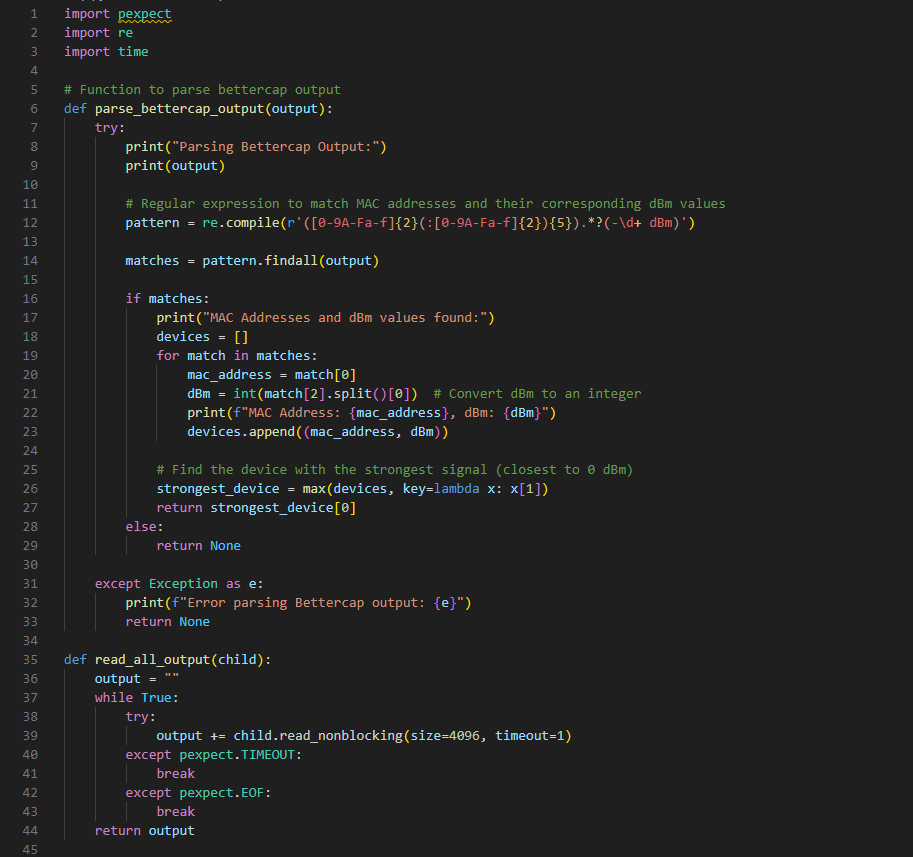Click line number 45 in the gutter
This screenshot has height=857, width=913.
tap(30, 849)
